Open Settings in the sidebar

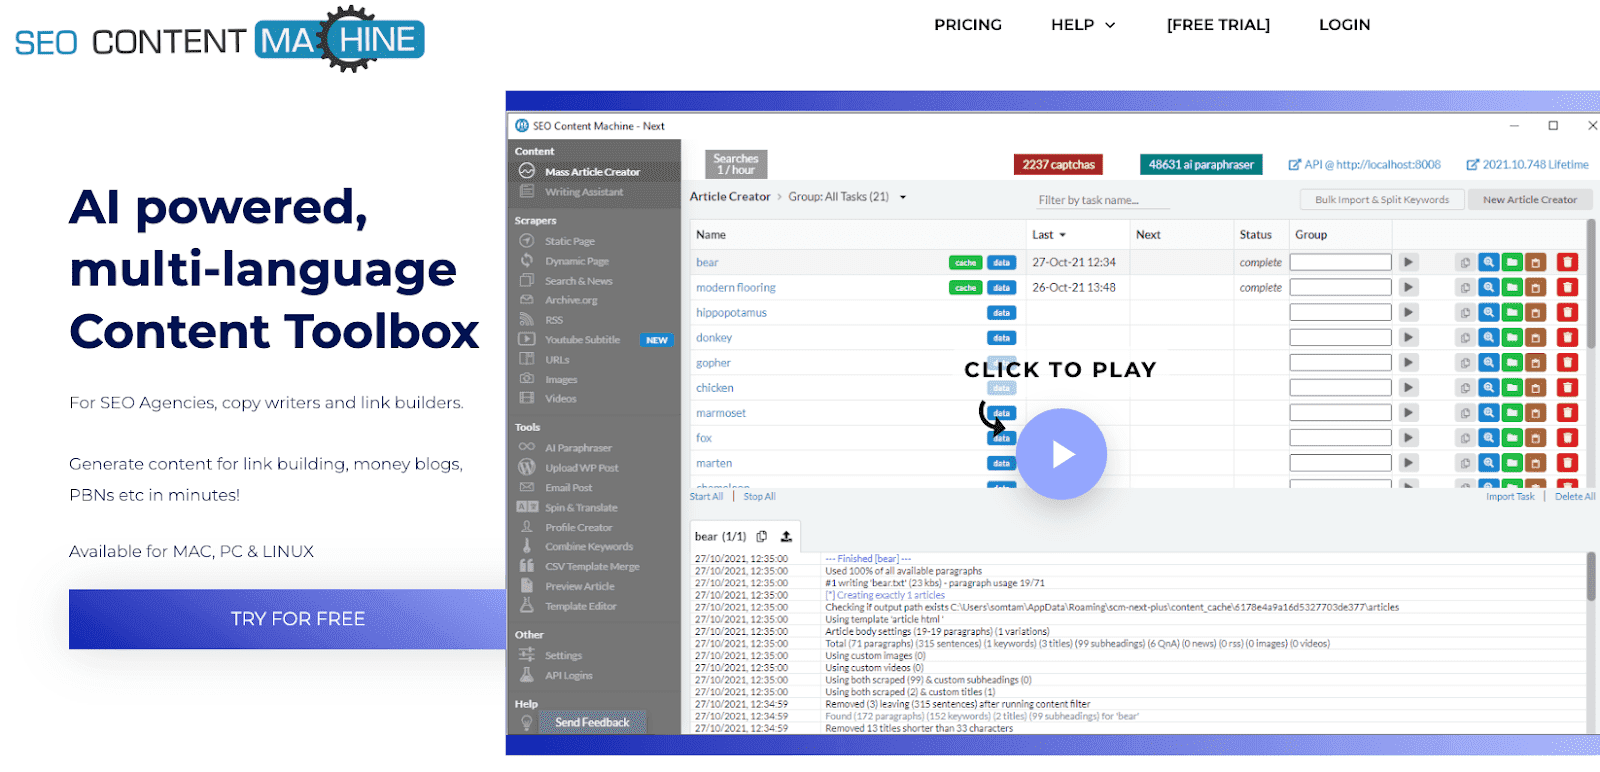click(x=563, y=656)
